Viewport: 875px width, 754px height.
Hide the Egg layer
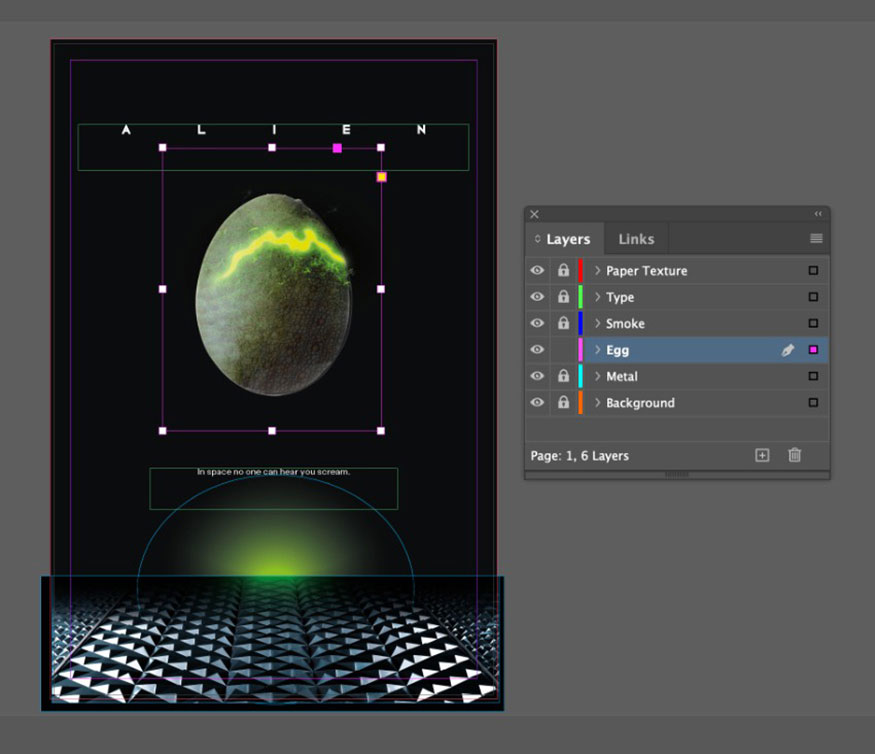537,350
